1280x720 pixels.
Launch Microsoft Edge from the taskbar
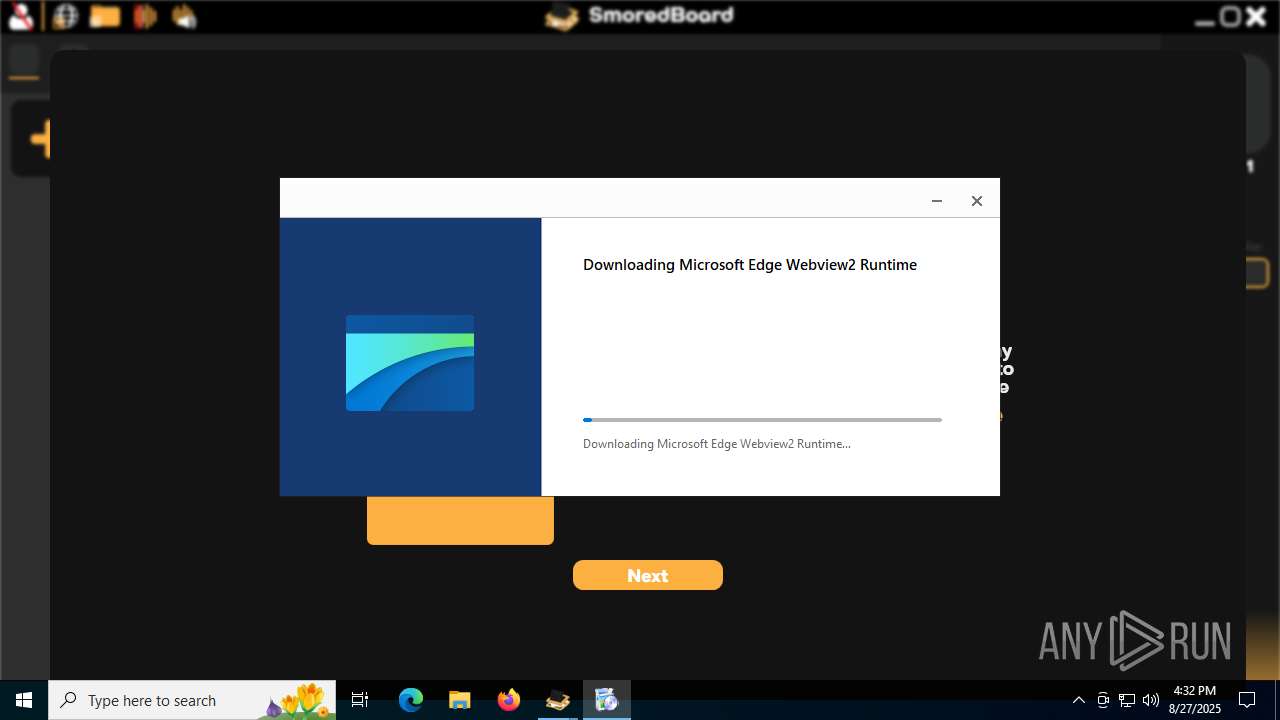pyautogui.click(x=411, y=700)
